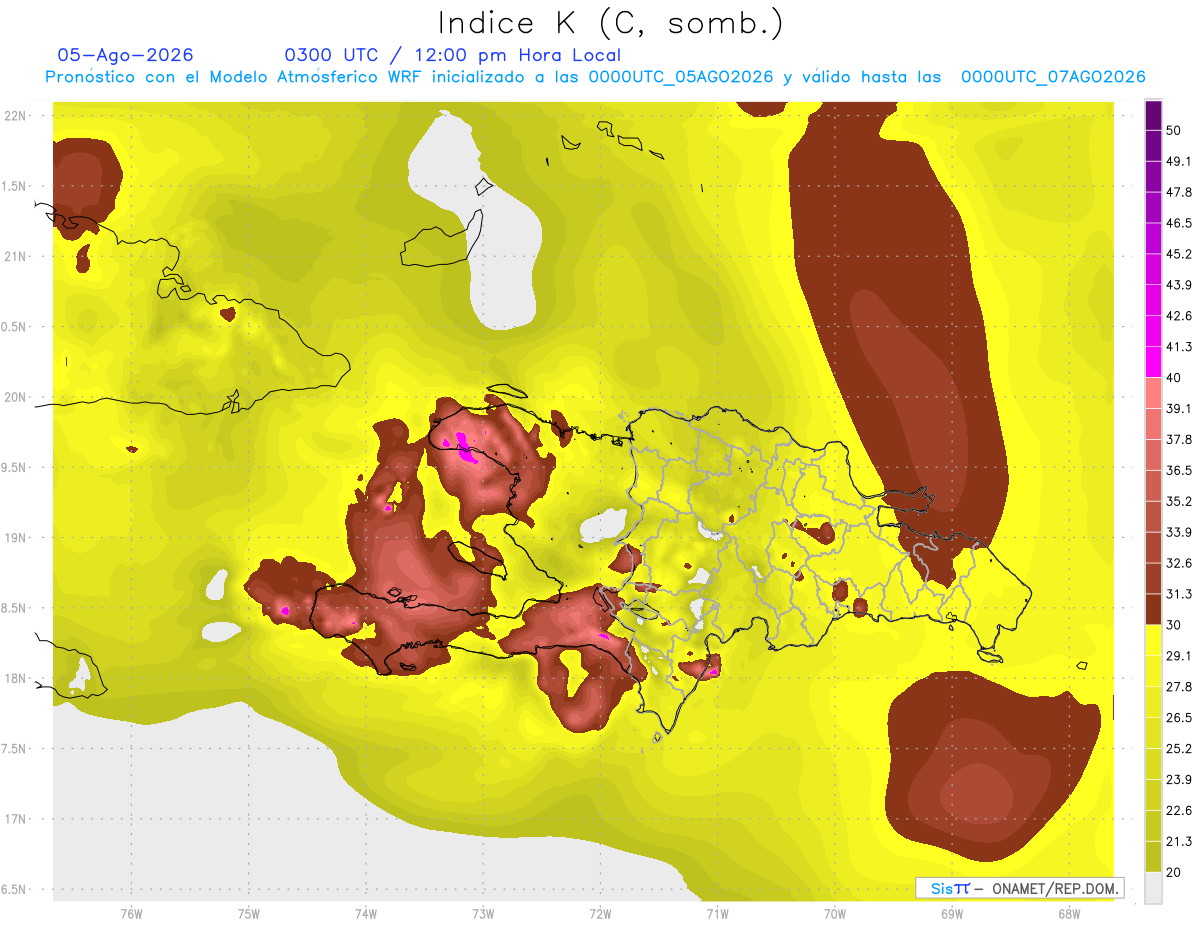This screenshot has width=1200, height=927.
Task: Click the '37.8' value on the color scale
Action: [x=1179, y=440]
